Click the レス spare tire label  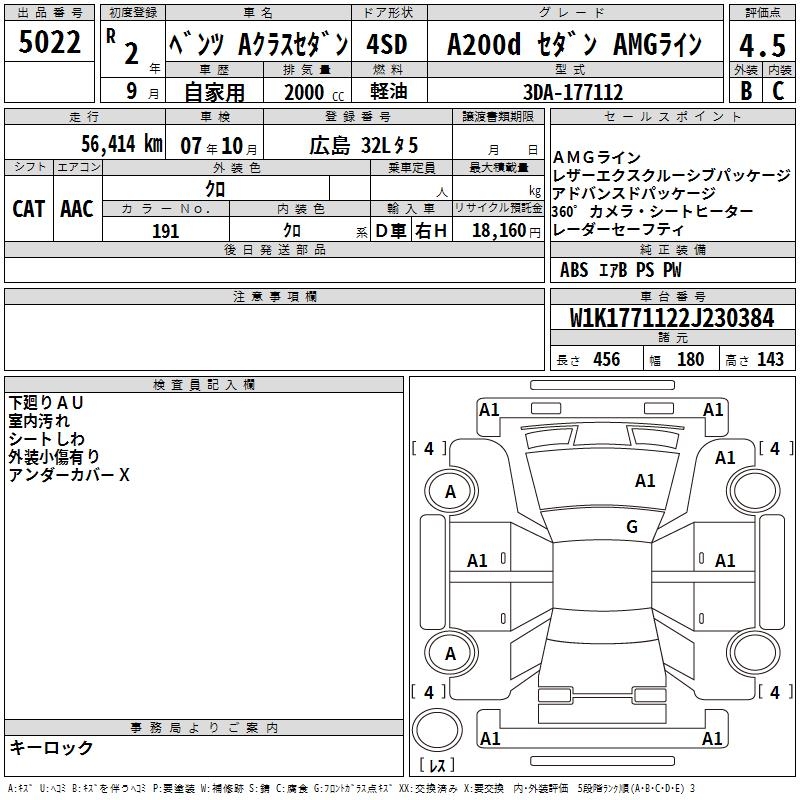coord(437,766)
